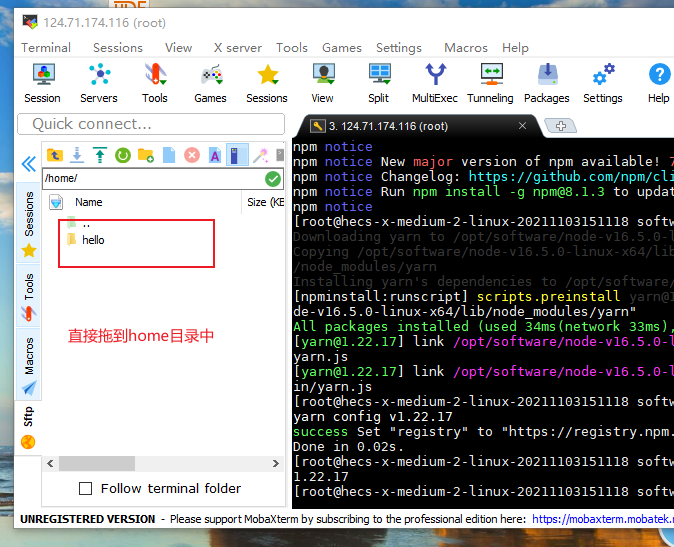
Task: Create a new folder in SFTP browser
Action: tap(146, 155)
